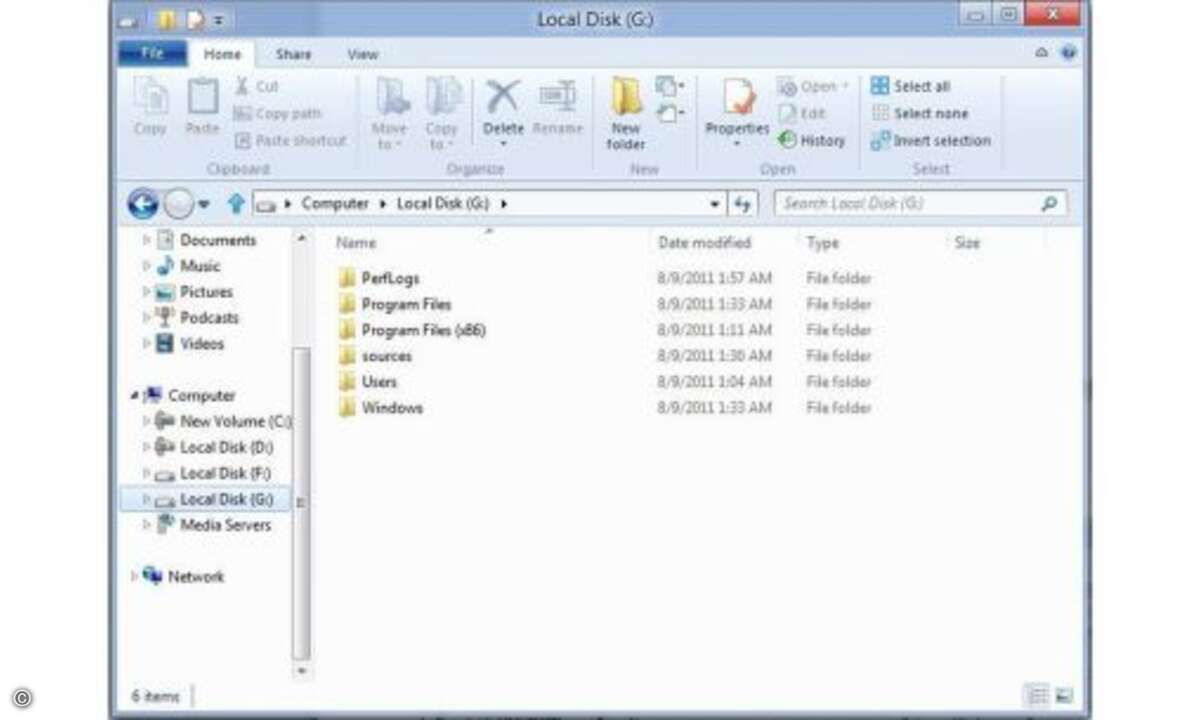
Task: Click Select all
Action: coord(910,86)
